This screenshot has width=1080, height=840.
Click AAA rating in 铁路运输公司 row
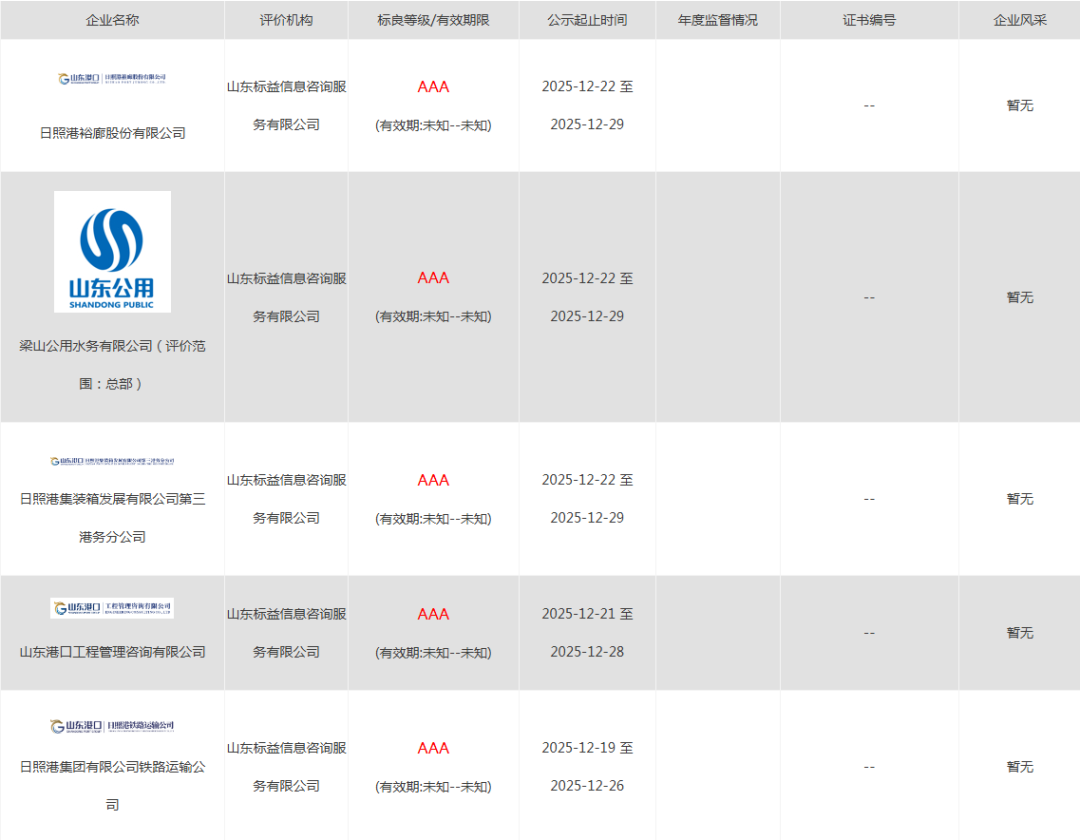433,748
